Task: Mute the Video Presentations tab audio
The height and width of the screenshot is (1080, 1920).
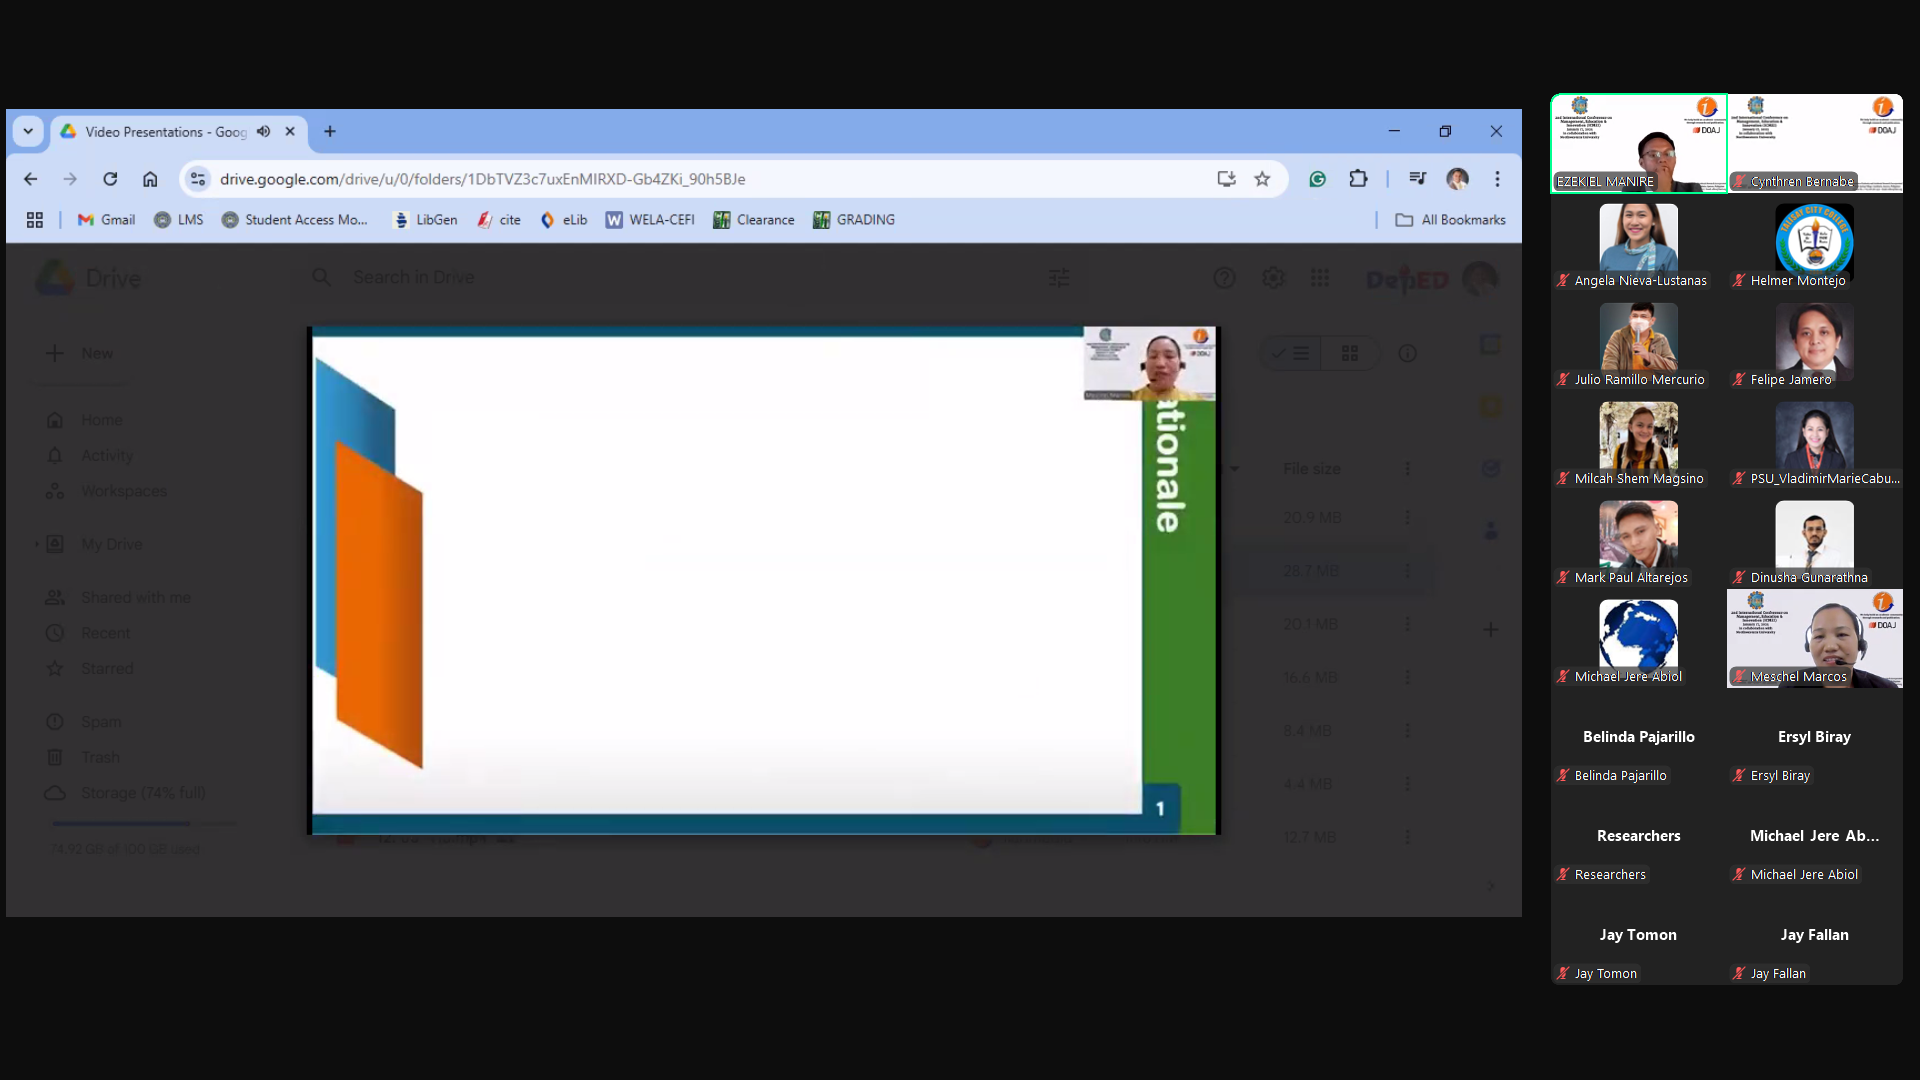Action: [263, 131]
